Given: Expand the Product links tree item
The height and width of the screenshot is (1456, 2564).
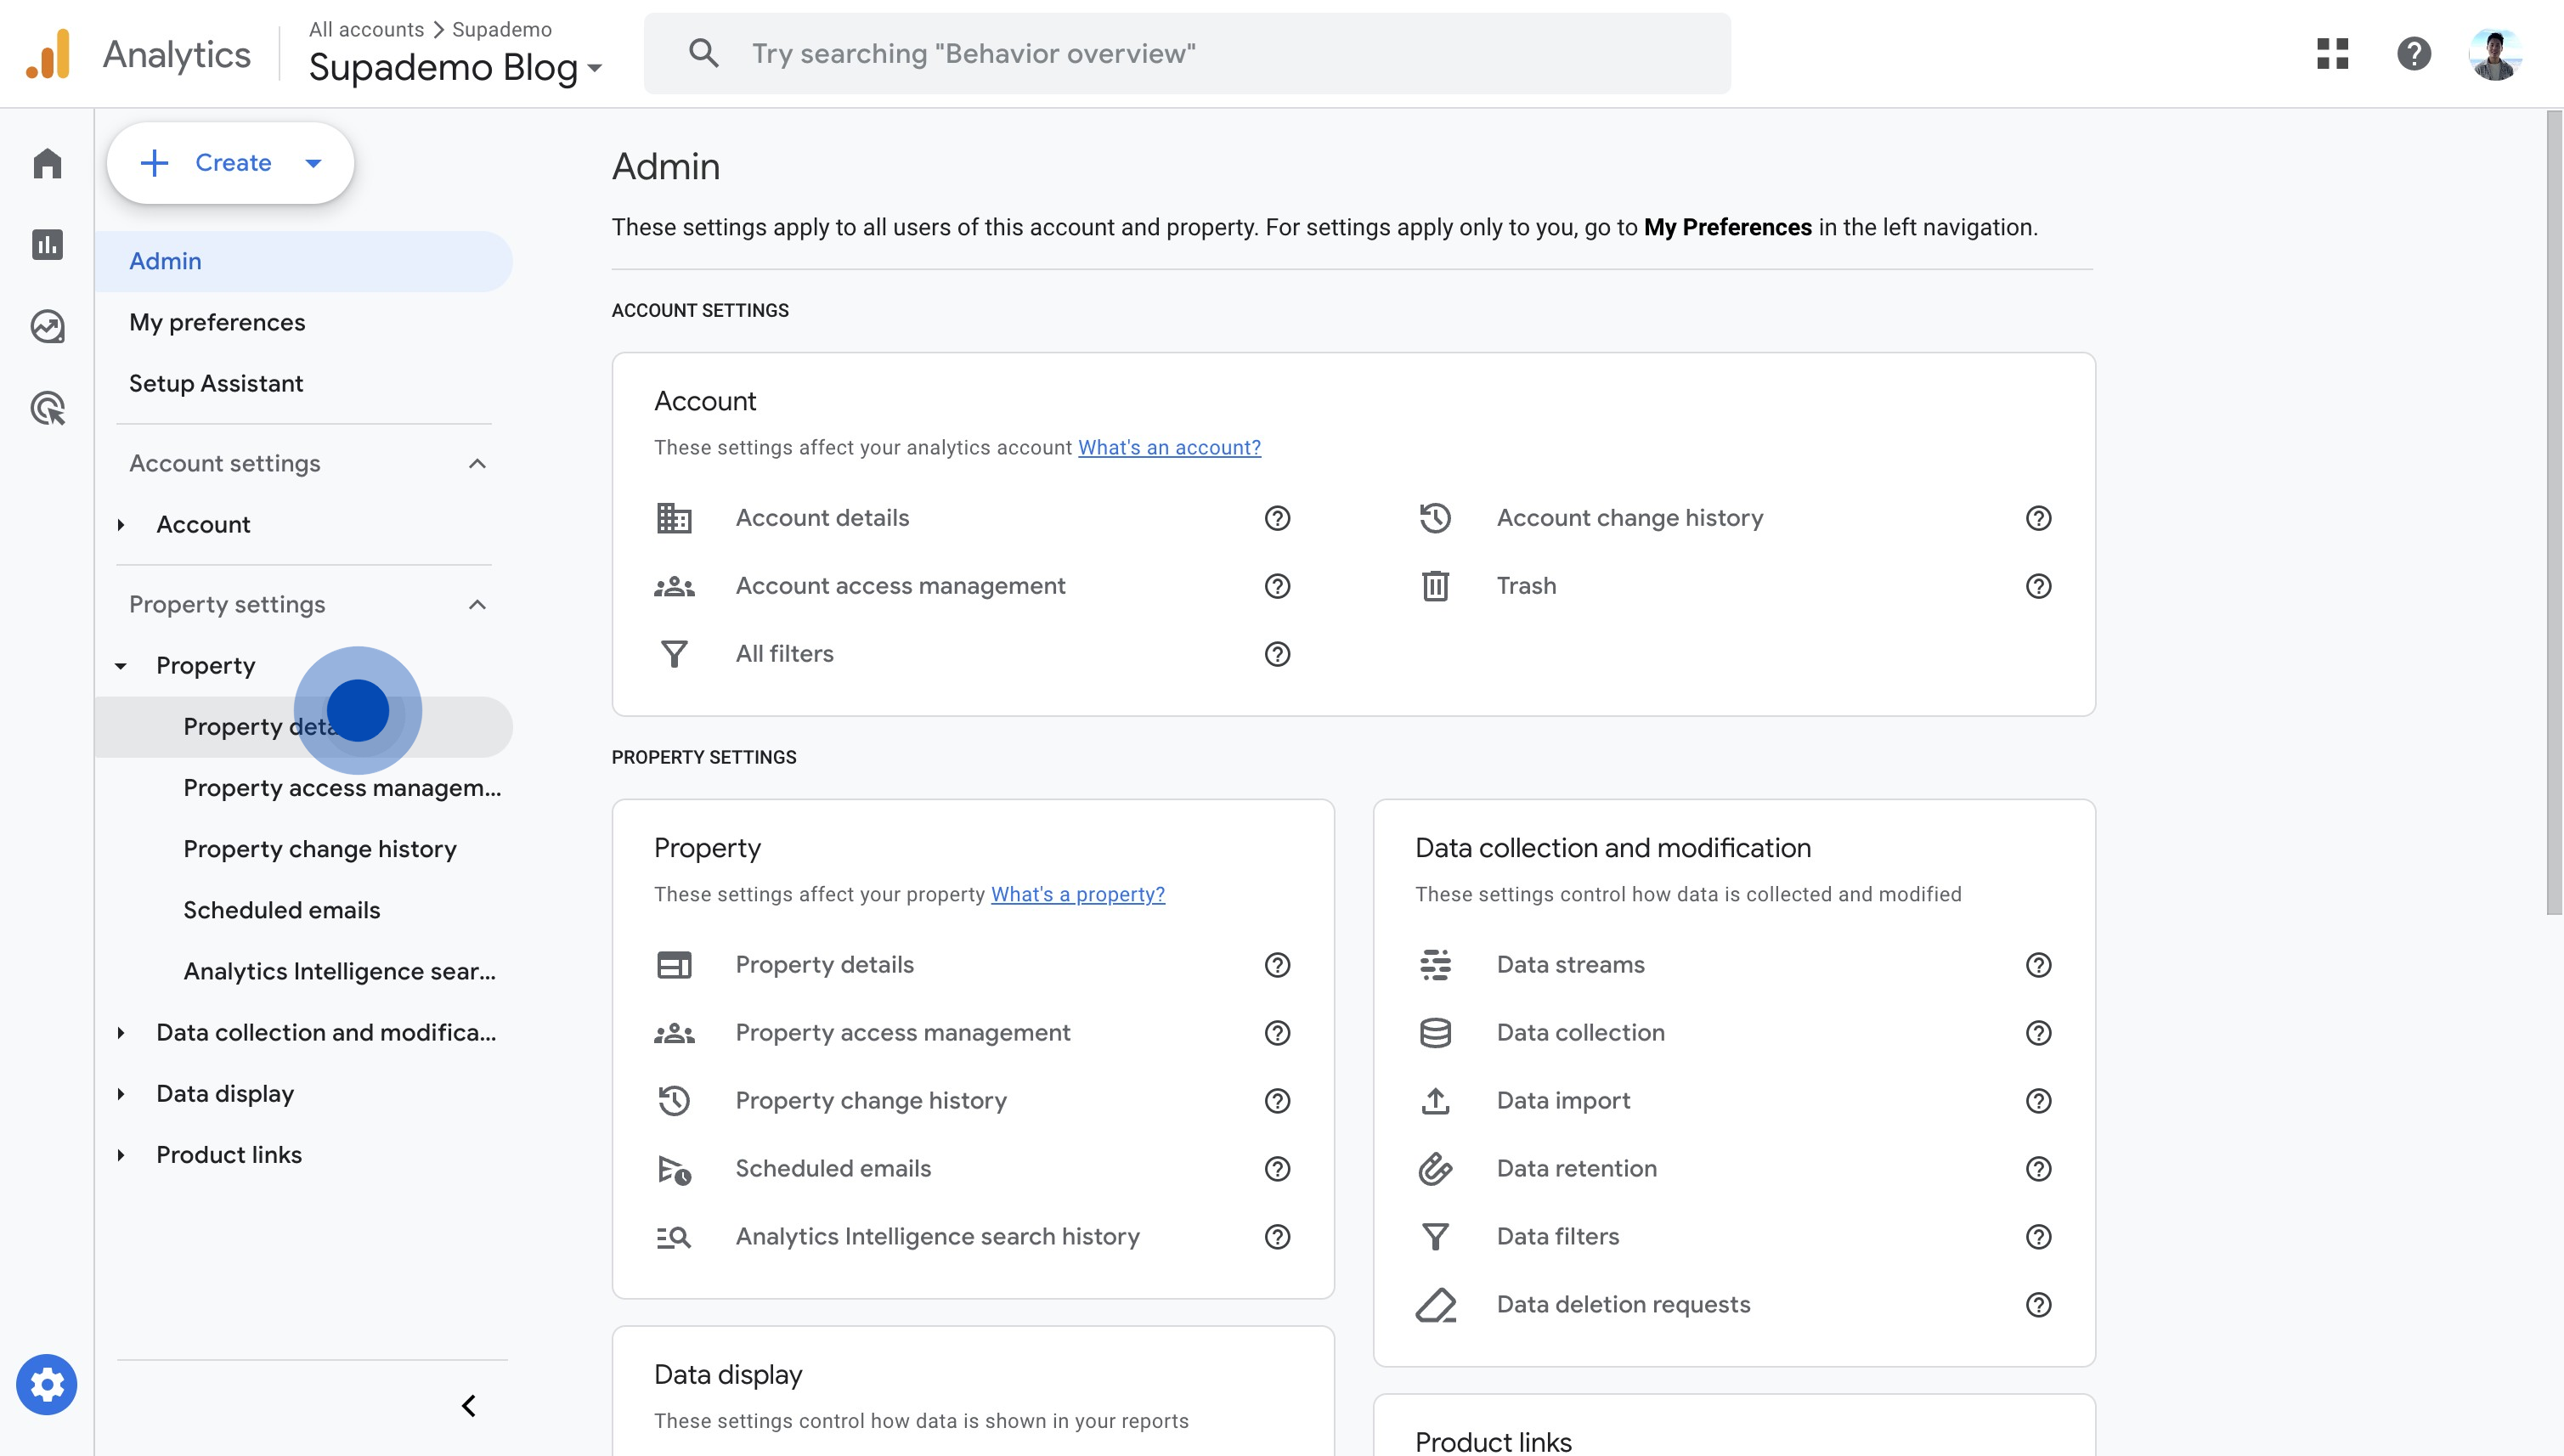Looking at the screenshot, I should click(121, 1155).
